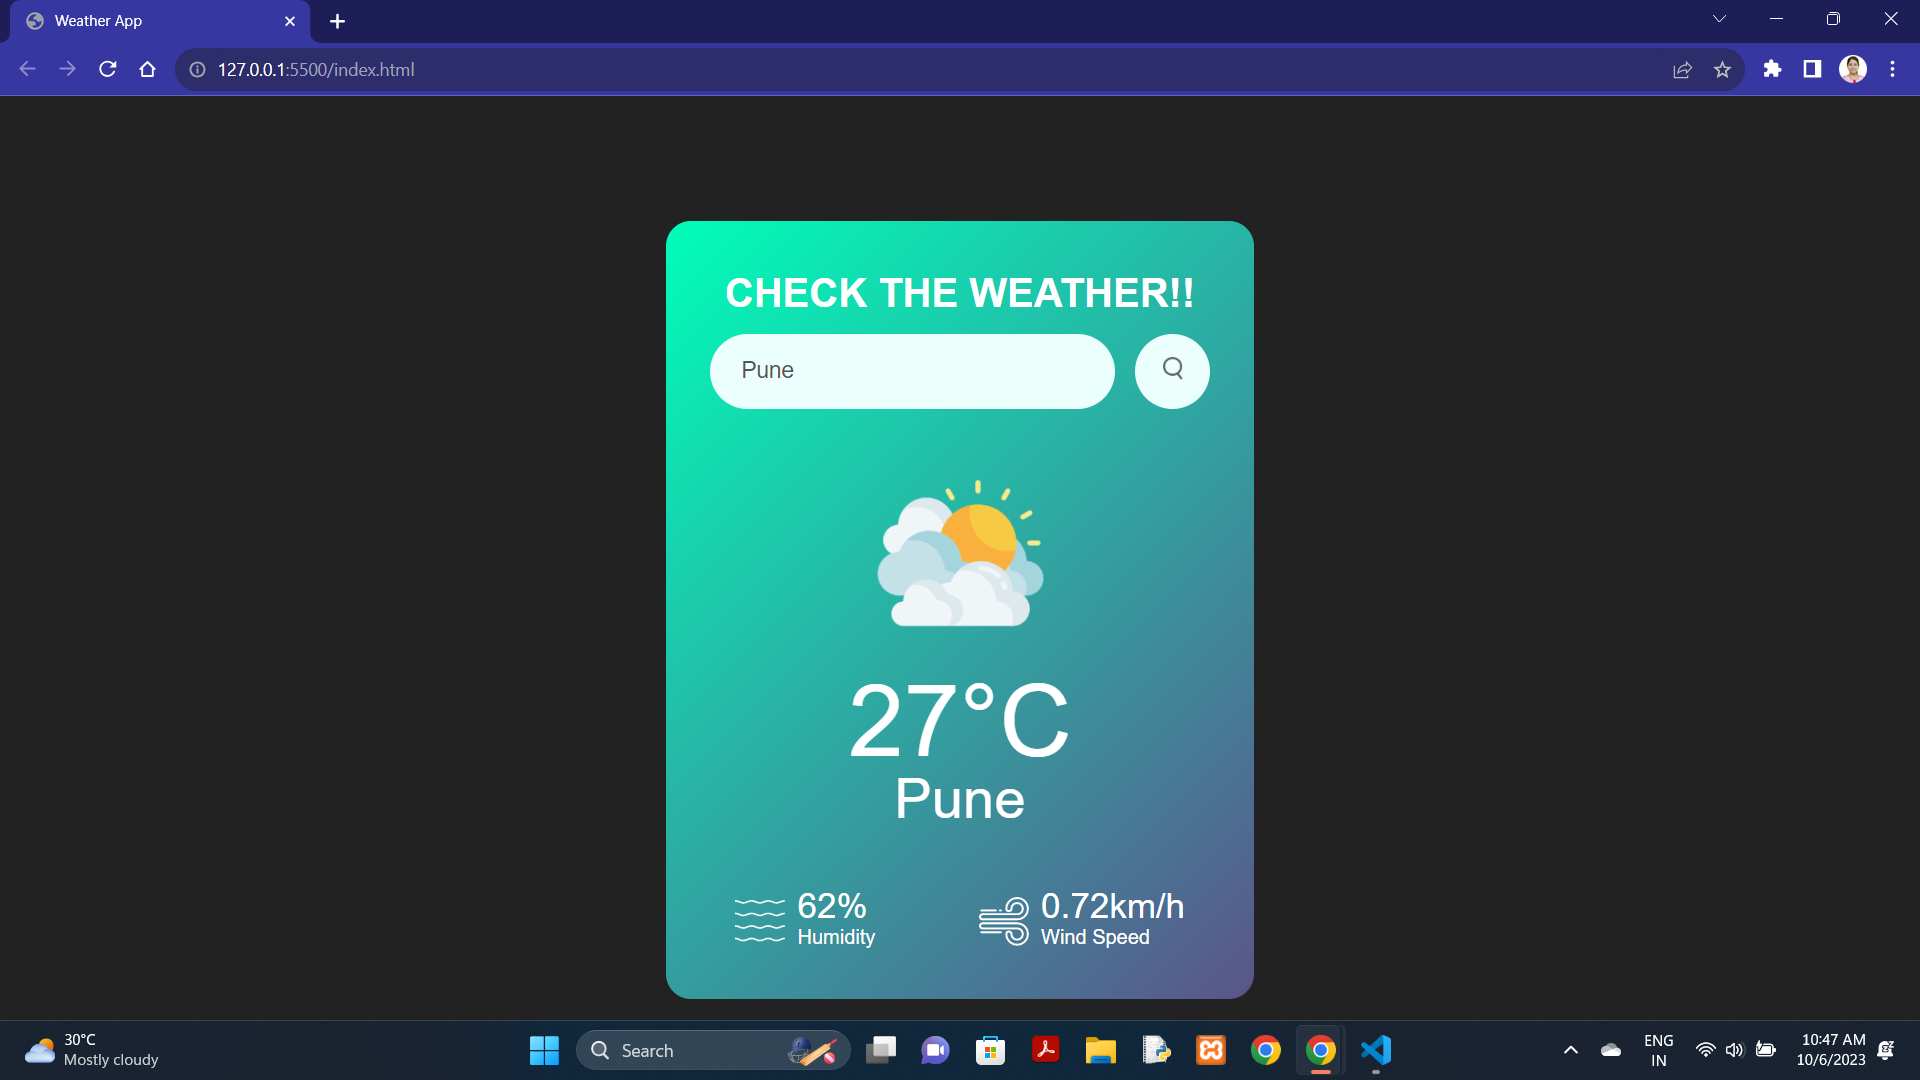The height and width of the screenshot is (1080, 1920).
Task: Click the search input field
Action: tap(913, 371)
